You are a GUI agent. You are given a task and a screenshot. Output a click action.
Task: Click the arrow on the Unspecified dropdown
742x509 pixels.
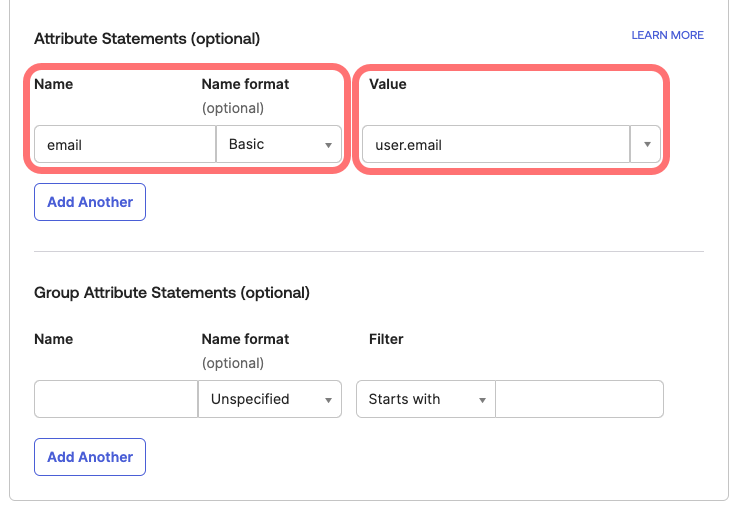click(x=328, y=400)
